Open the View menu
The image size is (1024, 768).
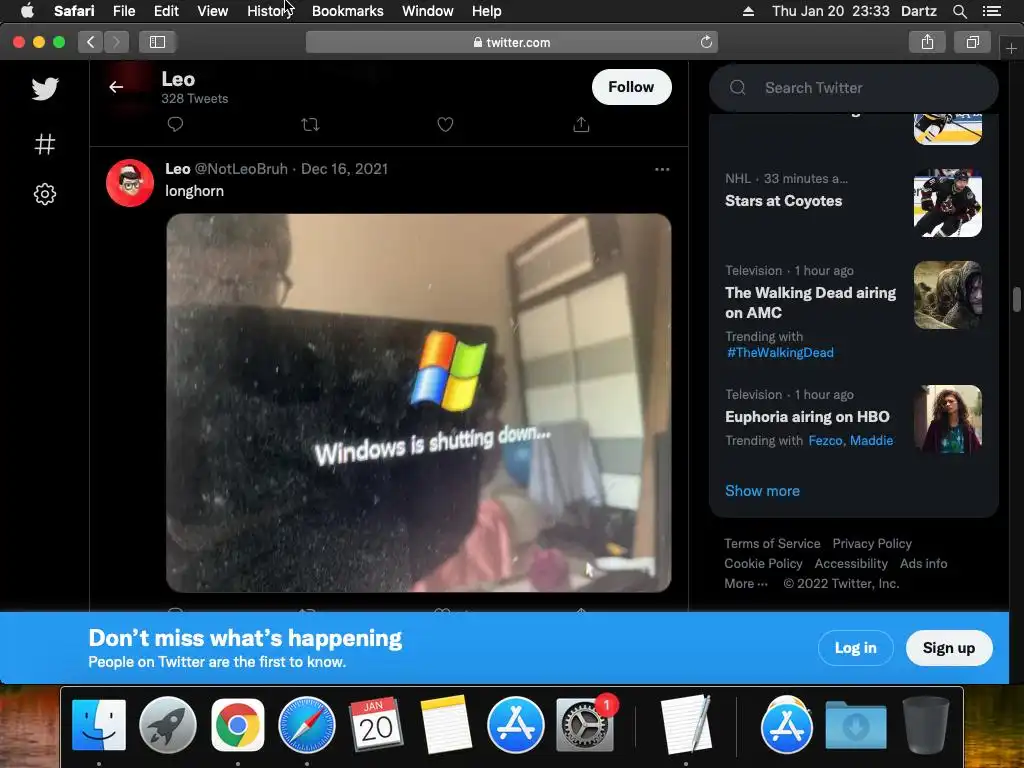(213, 11)
